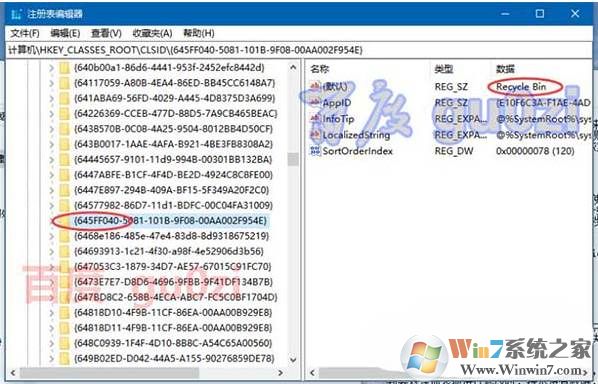Expand the {643B0017-1AAE-4AFA-B921-4BE3FB8308A2} key
Screen dimensions: 598x384
click(x=51, y=145)
